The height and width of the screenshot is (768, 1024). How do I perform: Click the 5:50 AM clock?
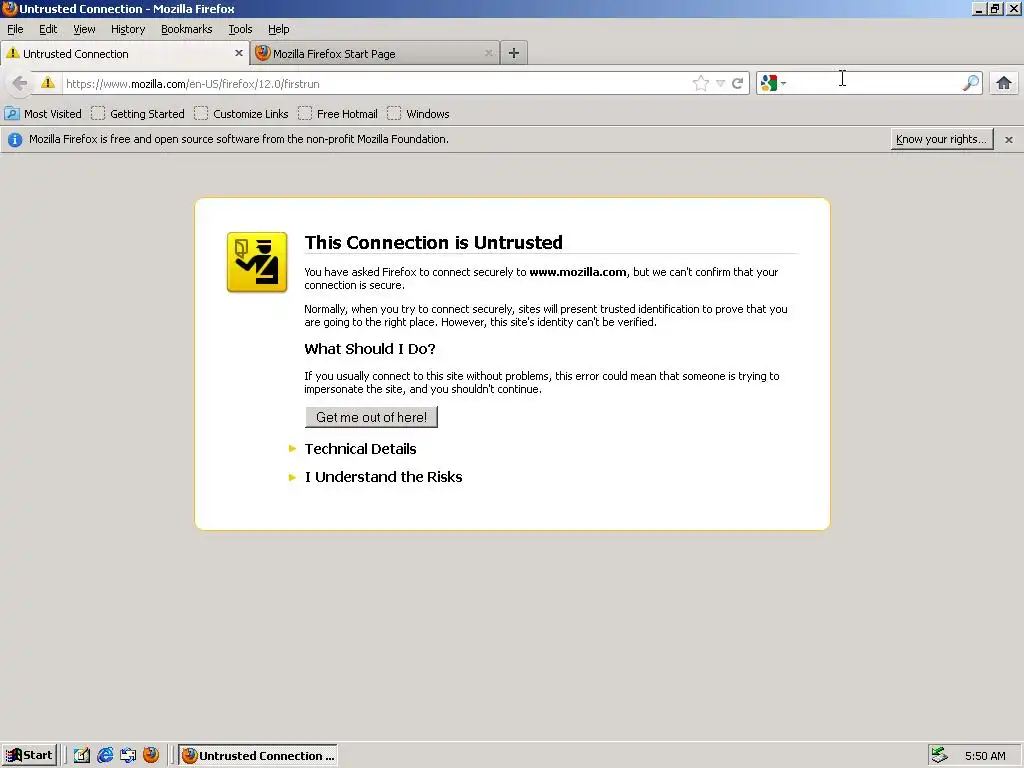[985, 756]
